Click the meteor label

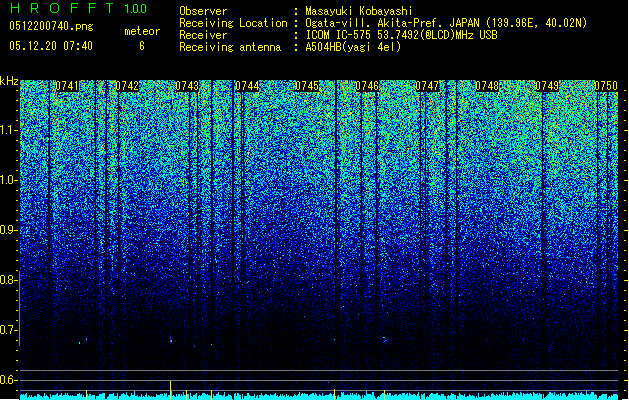tap(142, 31)
